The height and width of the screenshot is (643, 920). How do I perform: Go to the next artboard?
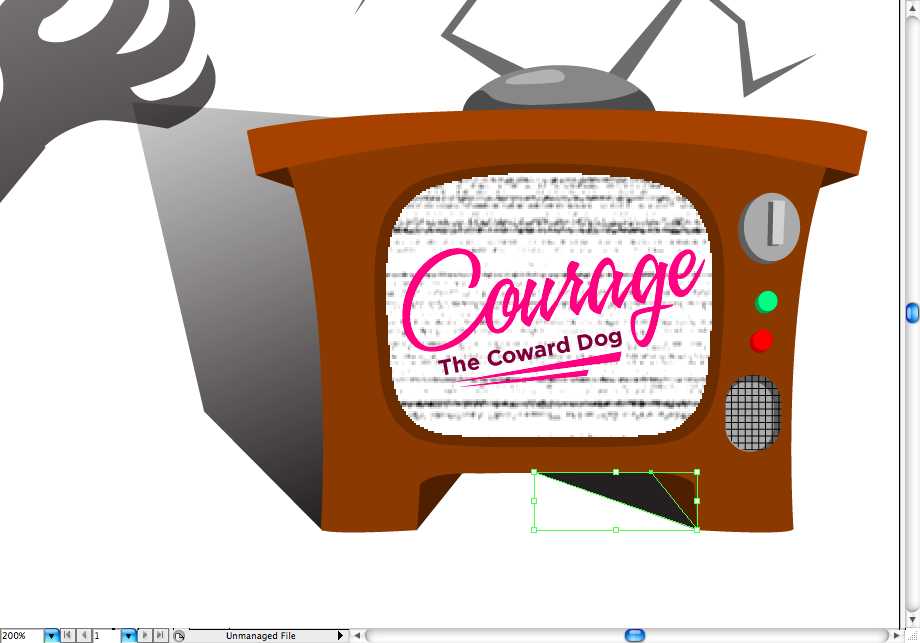click(145, 635)
